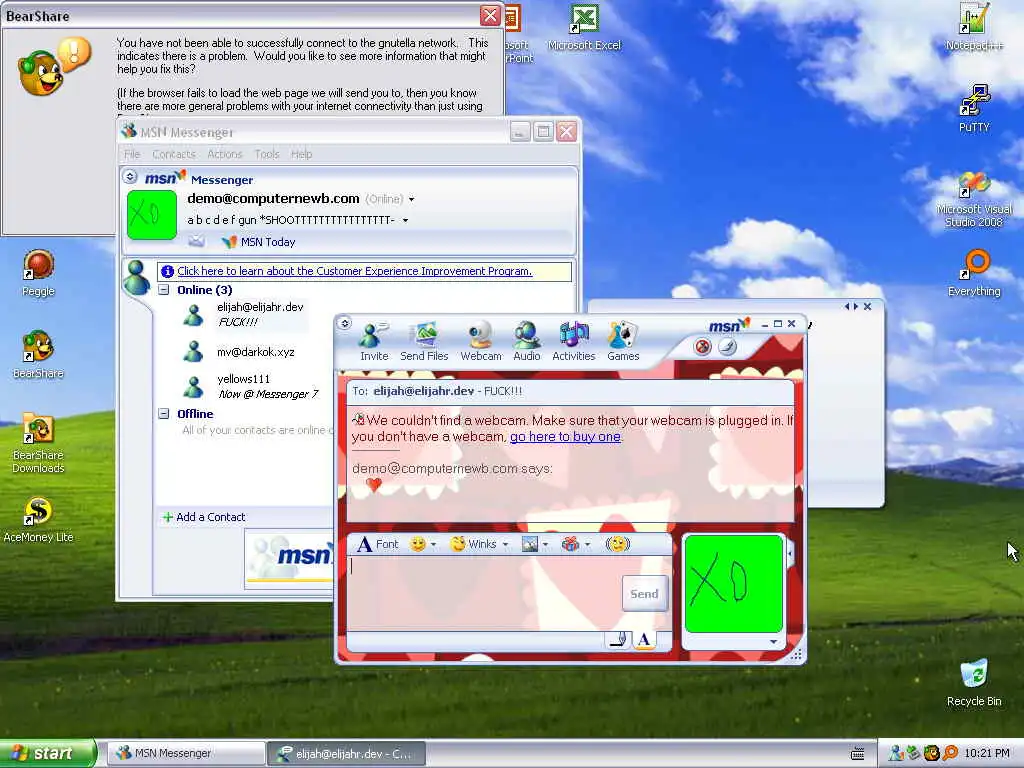Start an Audio call in chat
The width and height of the screenshot is (1024, 768).
click(526, 341)
